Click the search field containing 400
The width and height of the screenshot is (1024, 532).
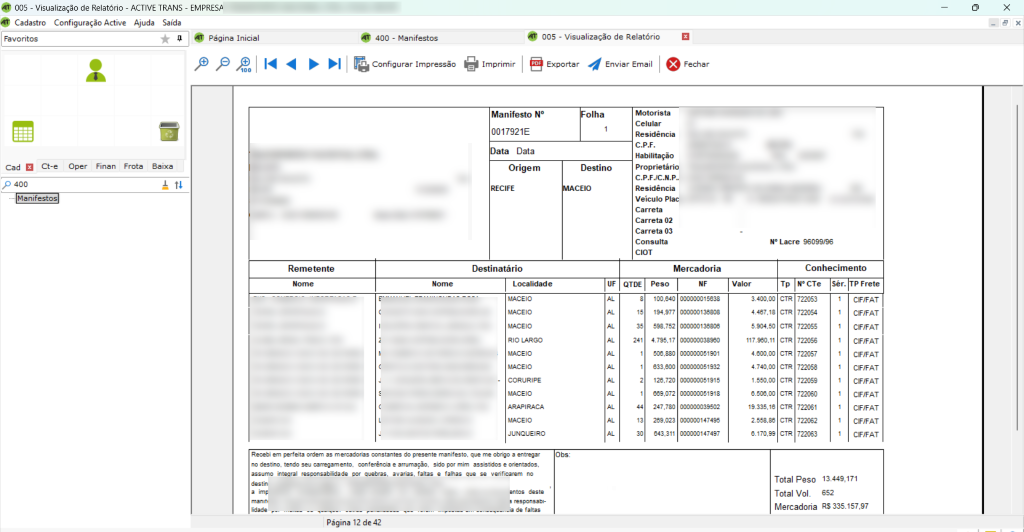pos(80,185)
